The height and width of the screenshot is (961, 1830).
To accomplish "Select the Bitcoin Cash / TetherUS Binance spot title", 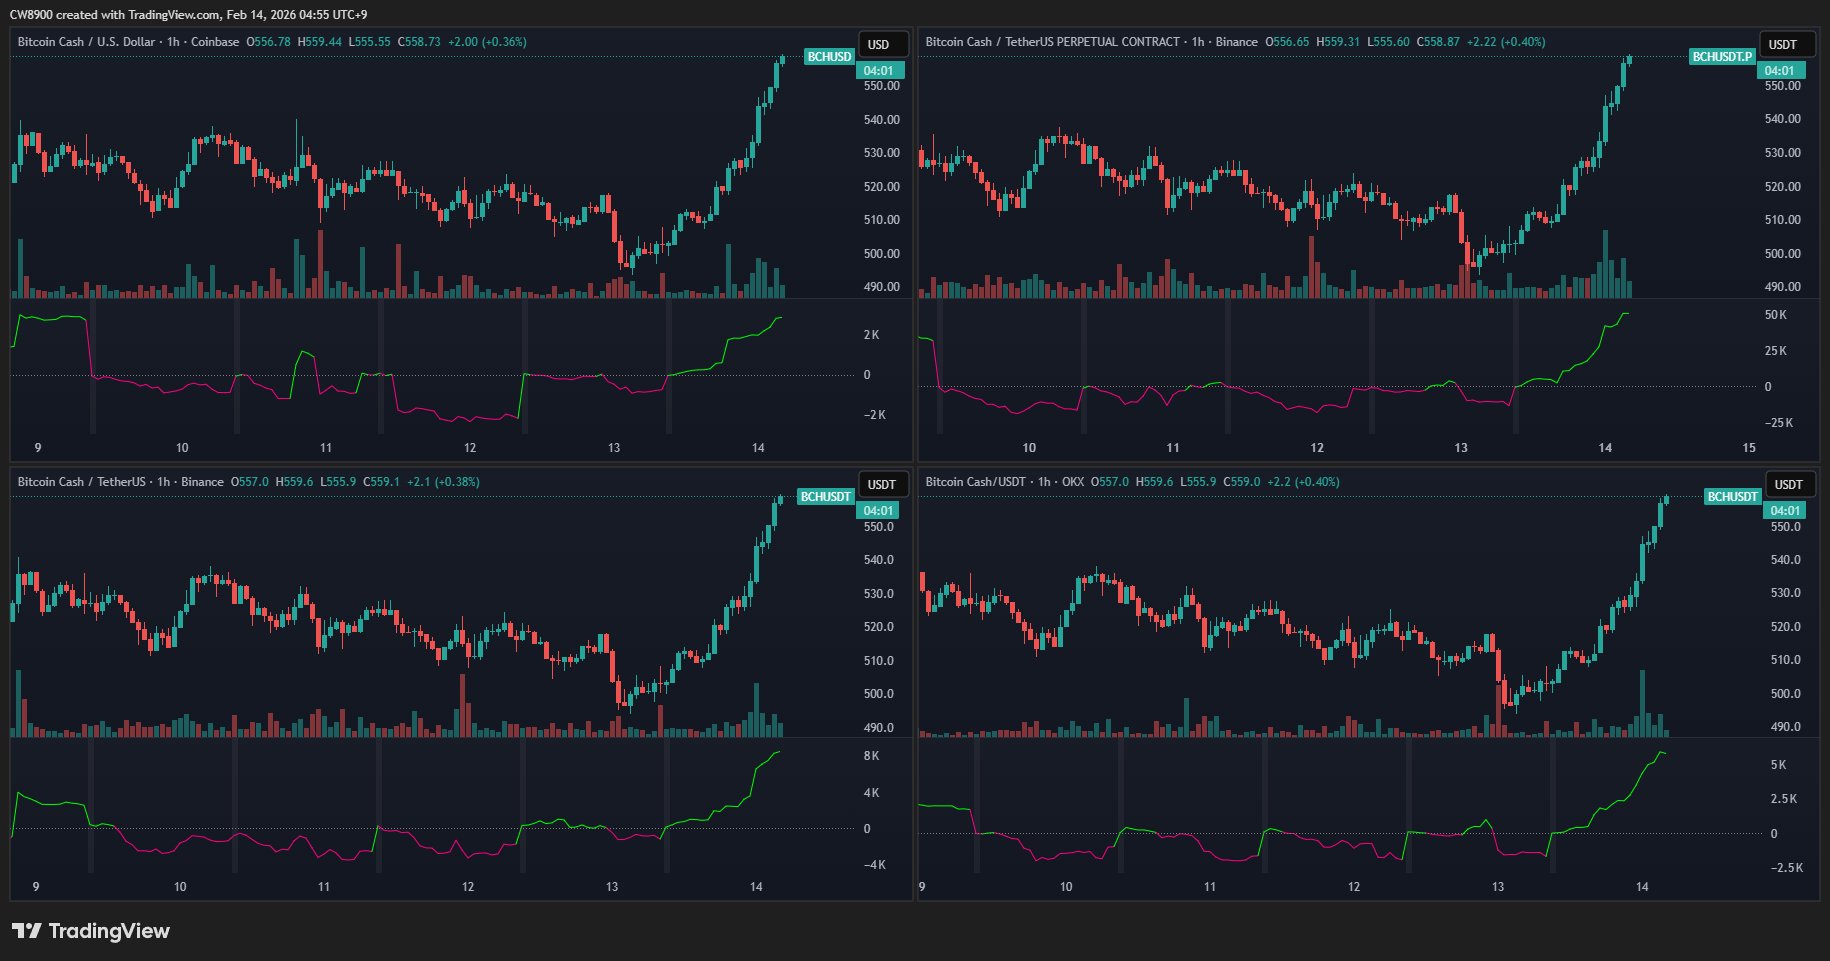I will pyautogui.click(x=120, y=482).
